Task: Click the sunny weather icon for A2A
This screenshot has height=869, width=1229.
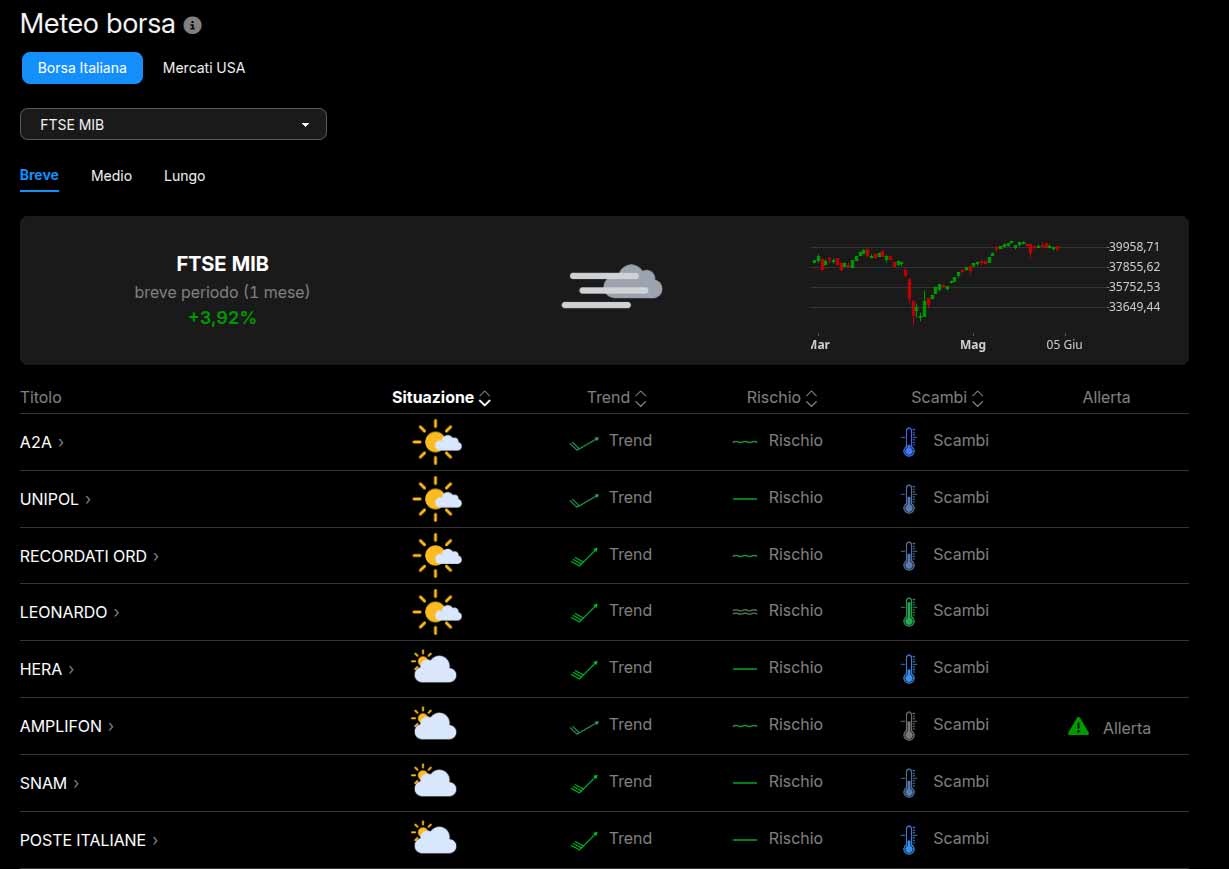Action: [x=437, y=442]
